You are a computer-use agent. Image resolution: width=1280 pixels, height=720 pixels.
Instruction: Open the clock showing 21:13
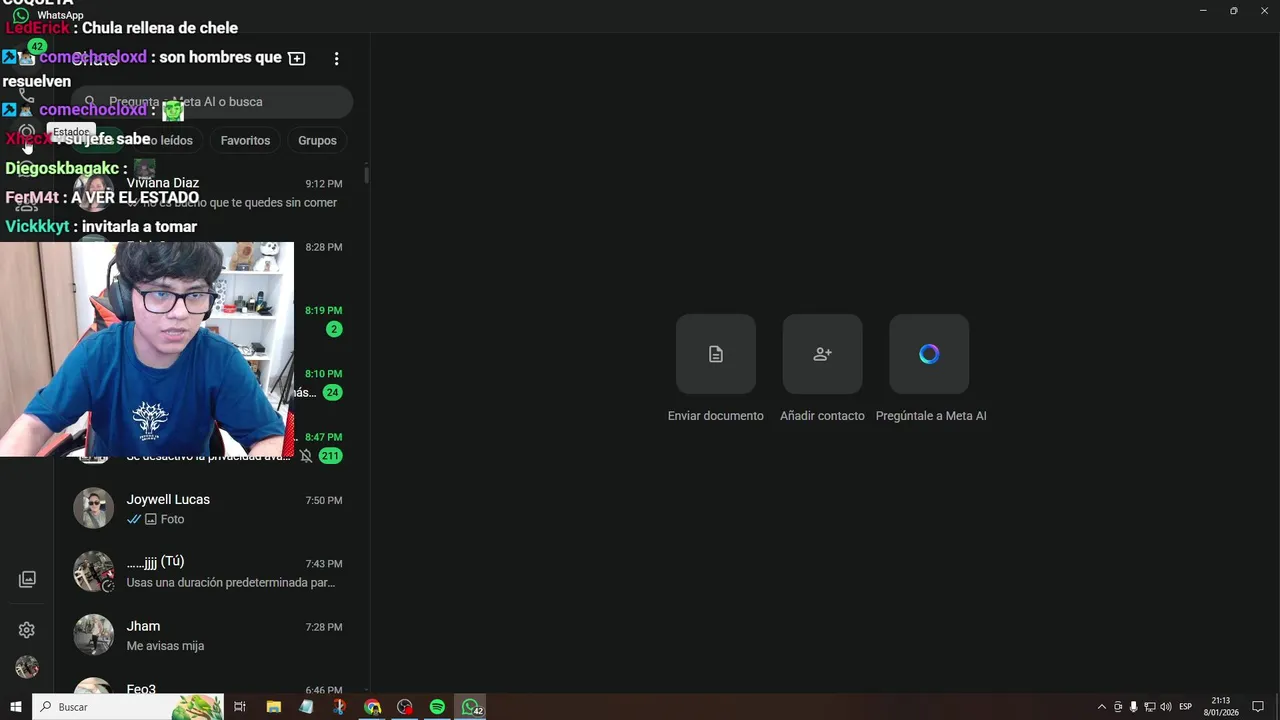(x=1221, y=707)
